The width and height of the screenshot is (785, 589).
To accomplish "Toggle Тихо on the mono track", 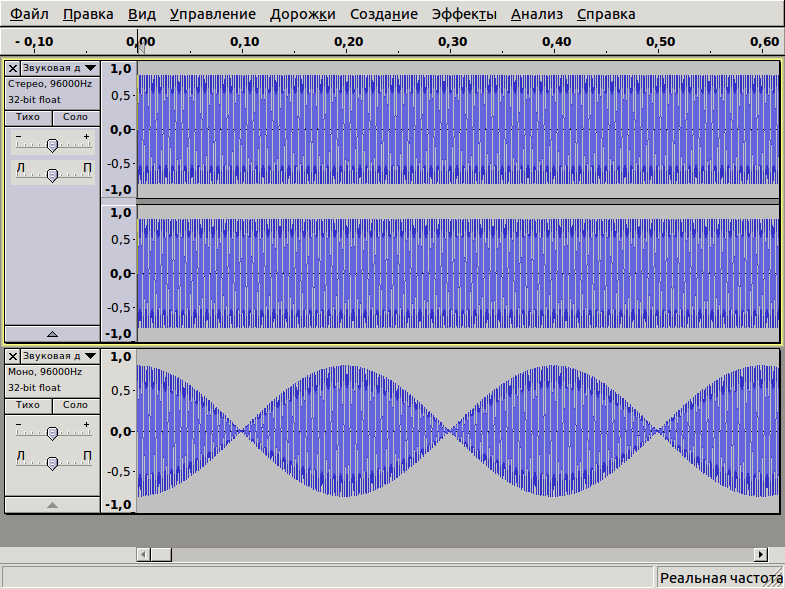I will click(28, 405).
